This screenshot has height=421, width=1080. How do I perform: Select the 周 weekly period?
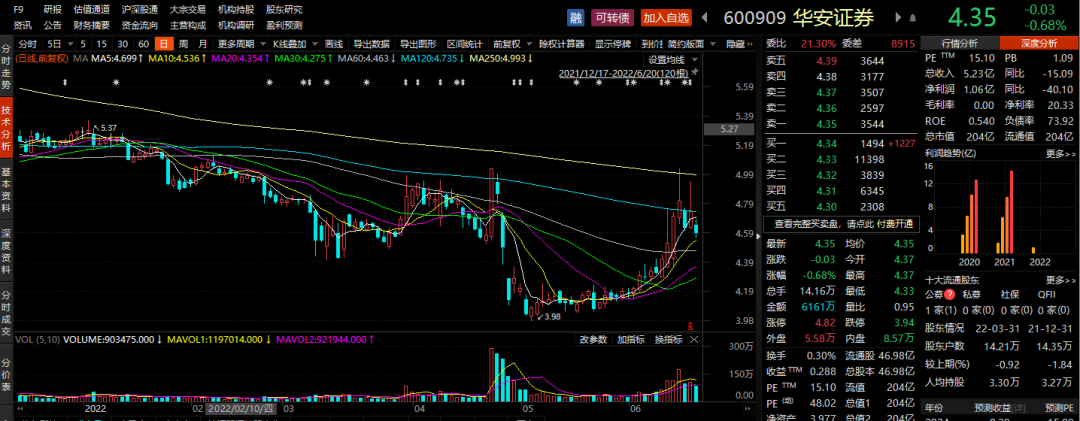click(183, 44)
